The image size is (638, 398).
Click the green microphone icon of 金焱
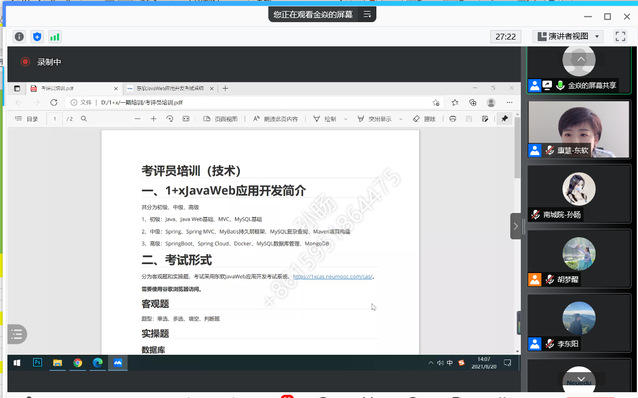pyautogui.click(x=560, y=85)
